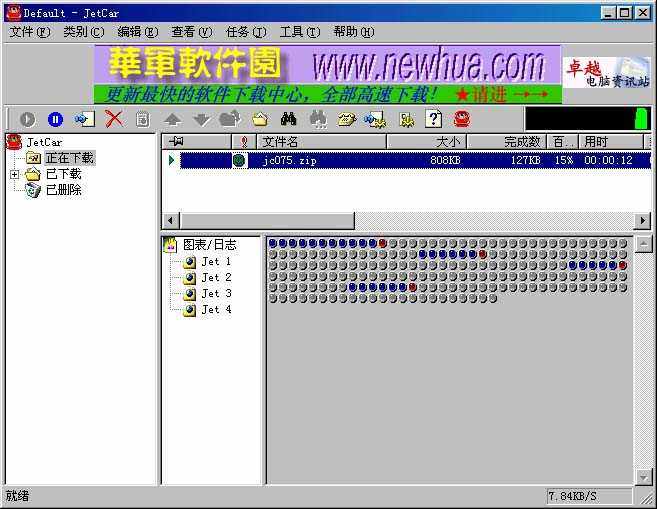This screenshot has height=509, width=657.
Task: Click the move task up arrow icon
Action: [x=172, y=119]
